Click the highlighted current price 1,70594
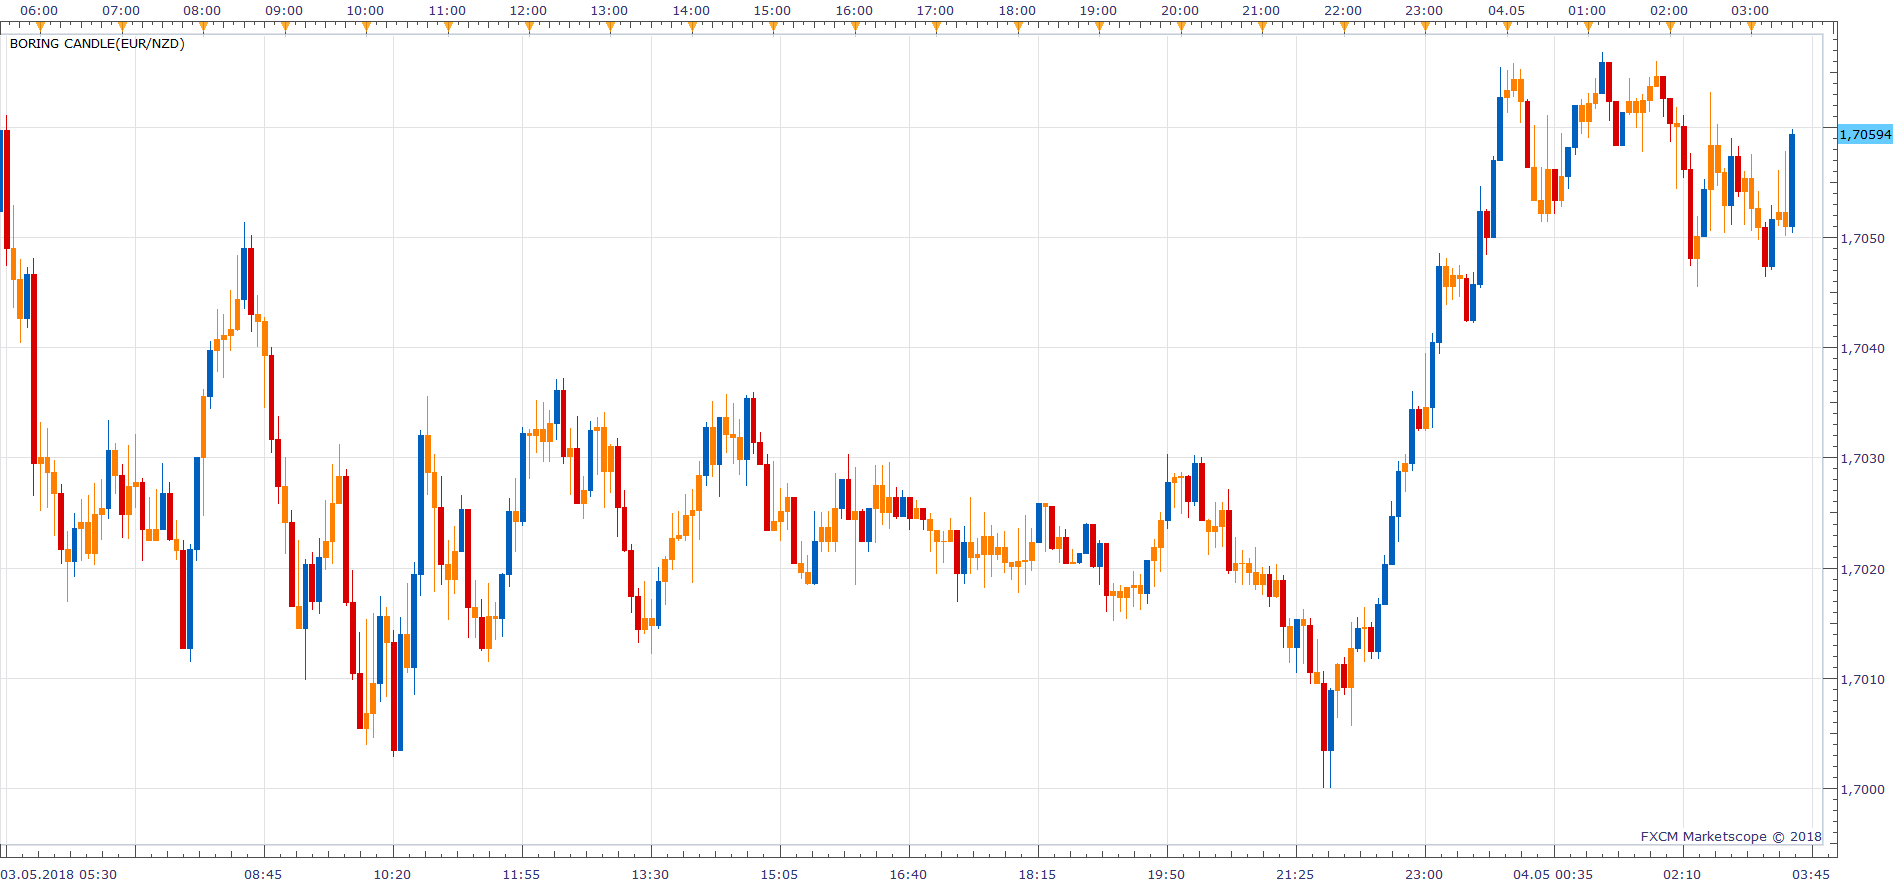 (x=1865, y=134)
